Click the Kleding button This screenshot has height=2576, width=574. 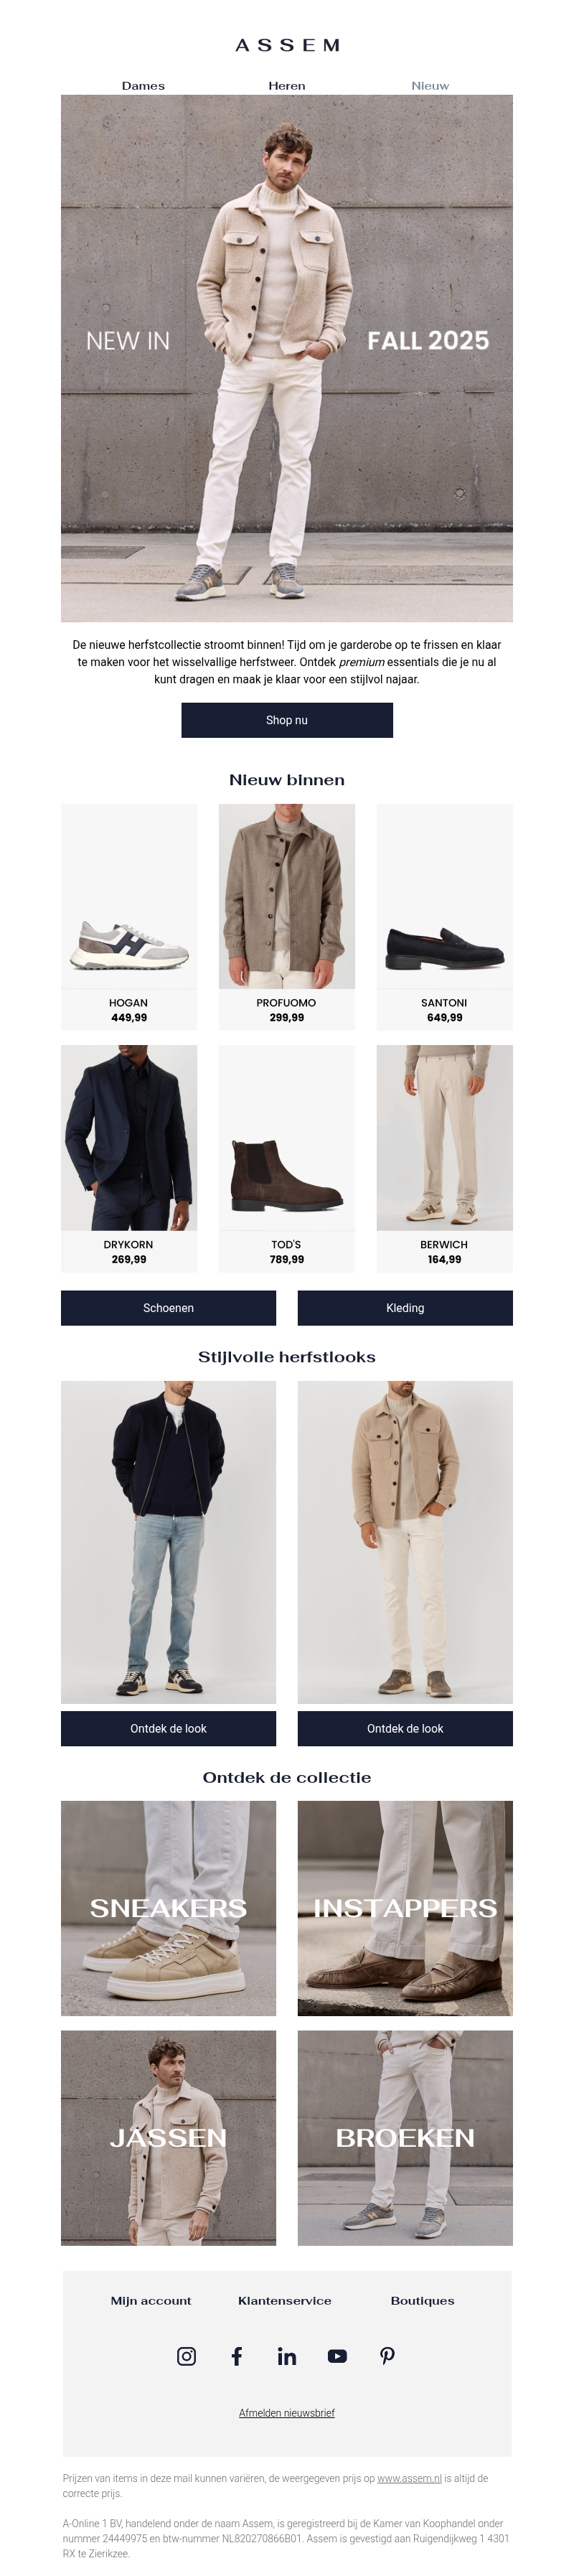pyautogui.click(x=405, y=1308)
